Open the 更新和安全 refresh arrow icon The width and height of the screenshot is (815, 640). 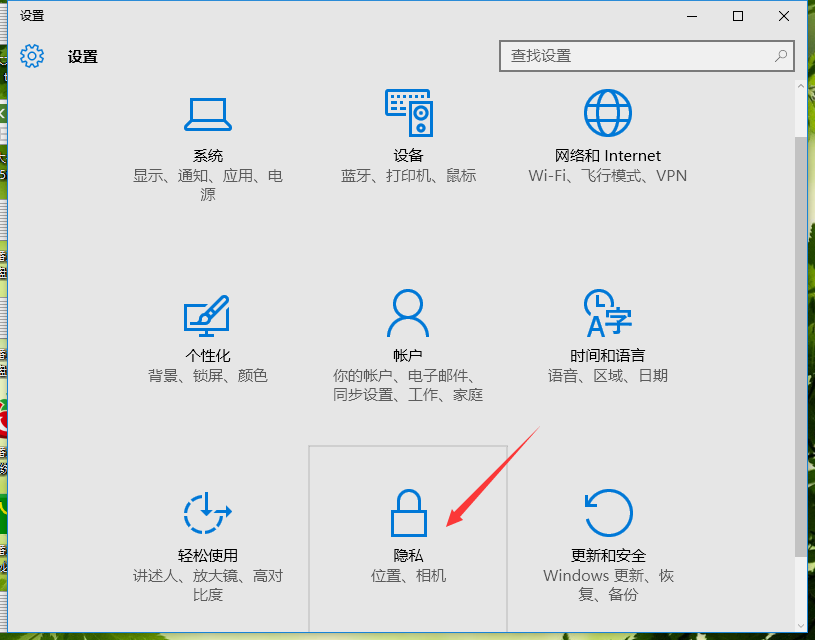coord(608,513)
